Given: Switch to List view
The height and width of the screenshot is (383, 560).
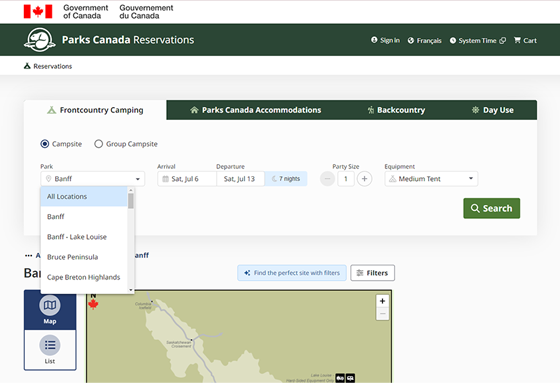Looking at the screenshot, I should point(50,349).
